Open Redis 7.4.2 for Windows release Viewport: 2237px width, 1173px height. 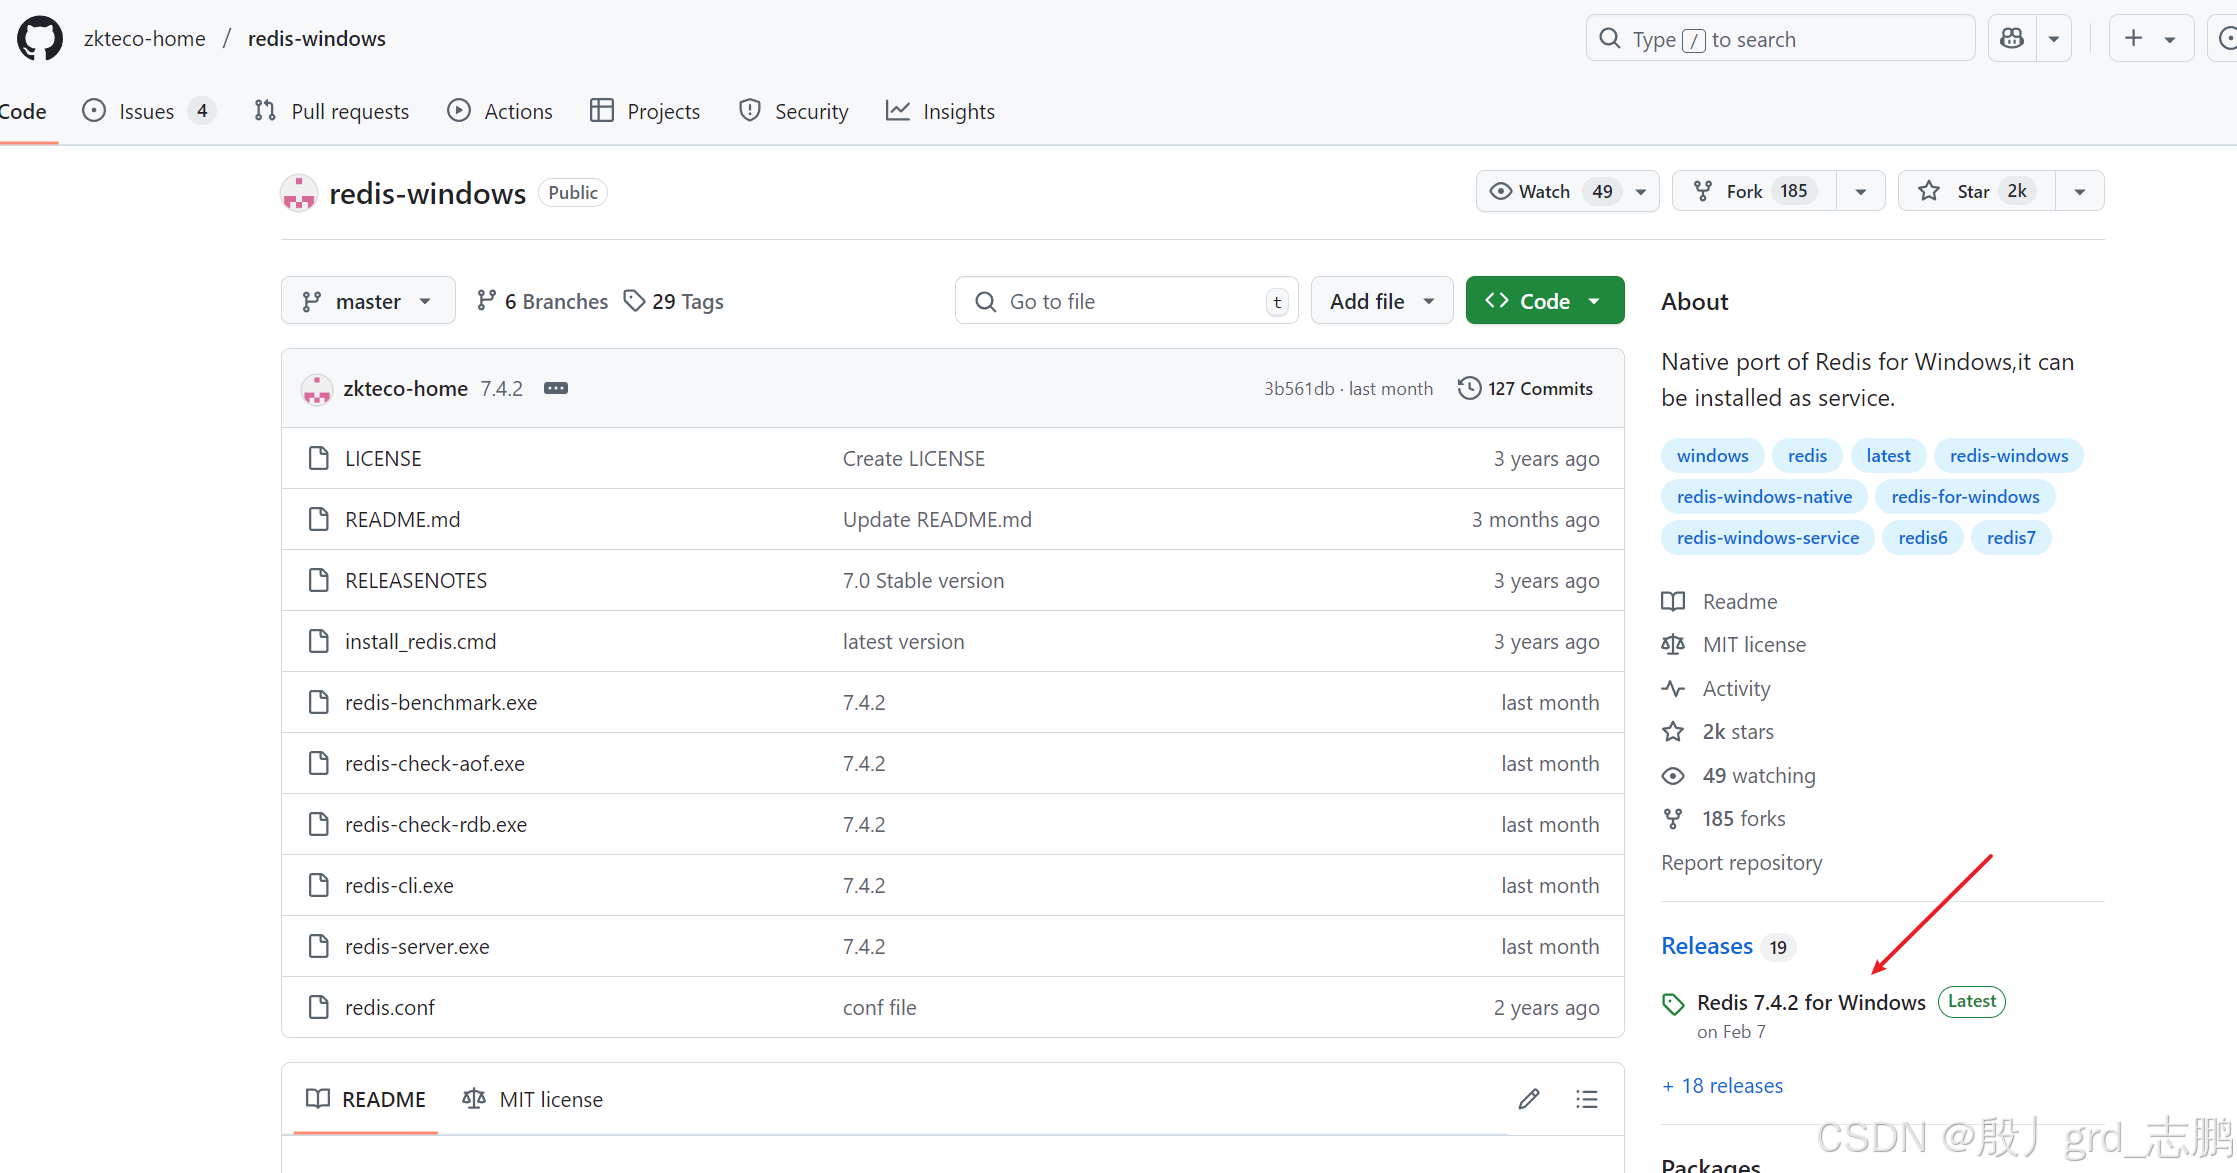click(1810, 1002)
